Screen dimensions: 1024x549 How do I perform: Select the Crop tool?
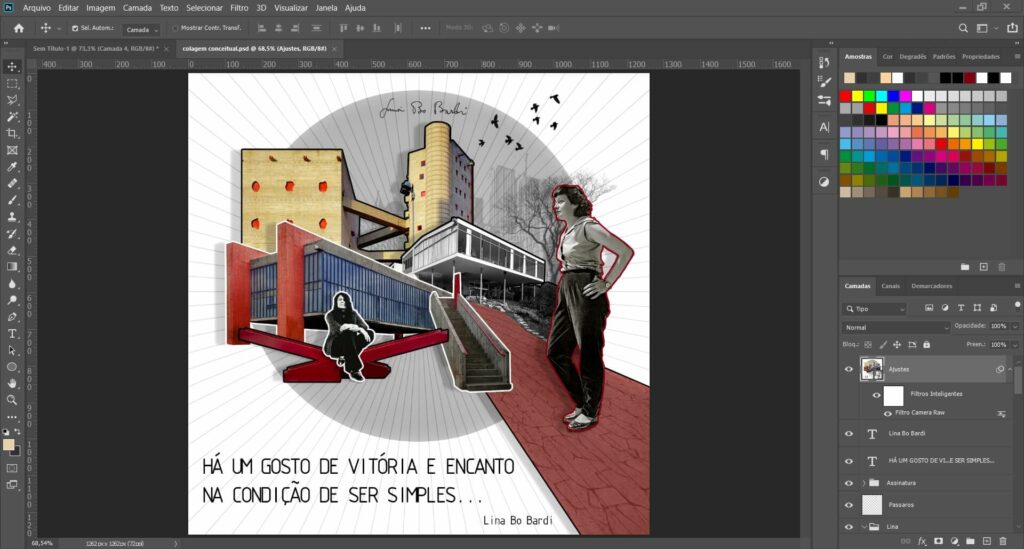pyautogui.click(x=12, y=133)
